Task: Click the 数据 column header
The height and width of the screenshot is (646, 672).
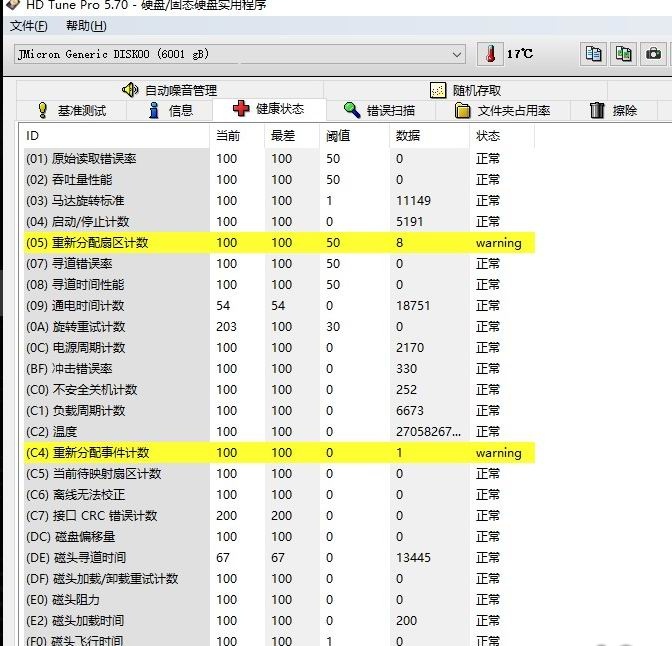Action: tap(408, 135)
